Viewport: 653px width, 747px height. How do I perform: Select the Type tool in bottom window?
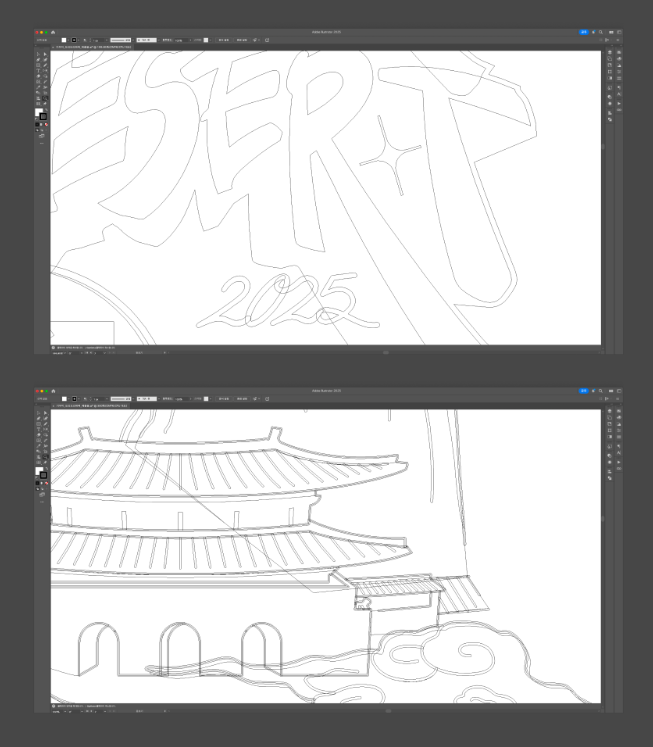tap(38, 428)
